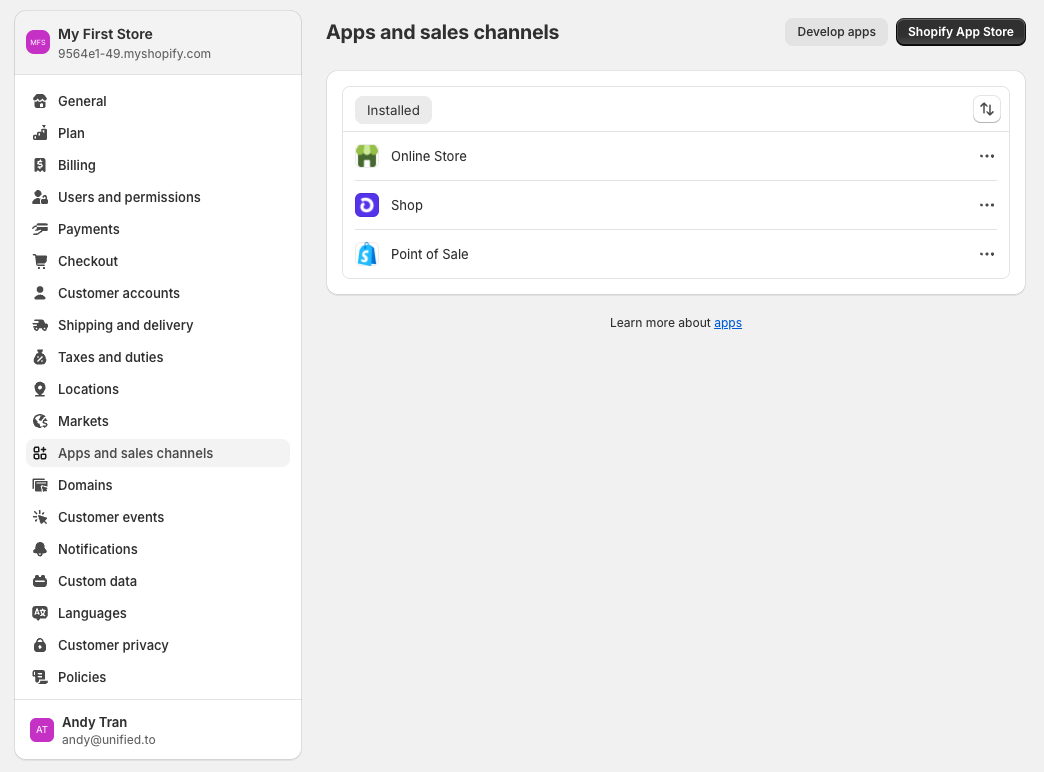The image size is (1044, 772).
Task: Click the General storefront icon
Action: click(x=40, y=101)
